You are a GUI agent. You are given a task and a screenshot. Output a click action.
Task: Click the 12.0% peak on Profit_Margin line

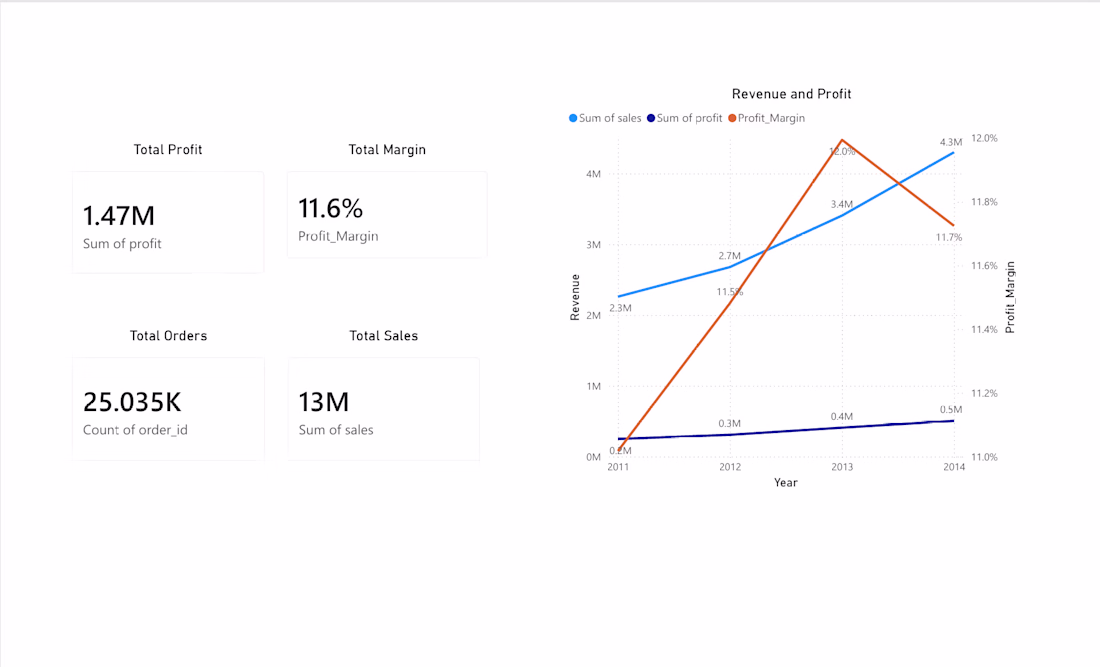(x=842, y=140)
